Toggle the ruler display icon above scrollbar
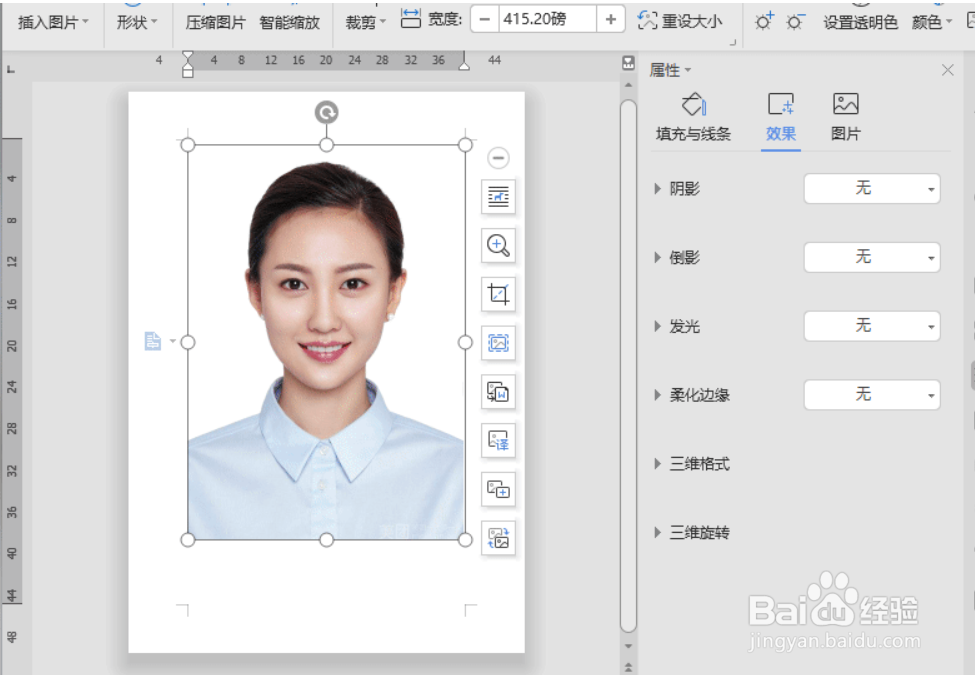Image resolution: width=975 pixels, height=675 pixels. pos(629,62)
